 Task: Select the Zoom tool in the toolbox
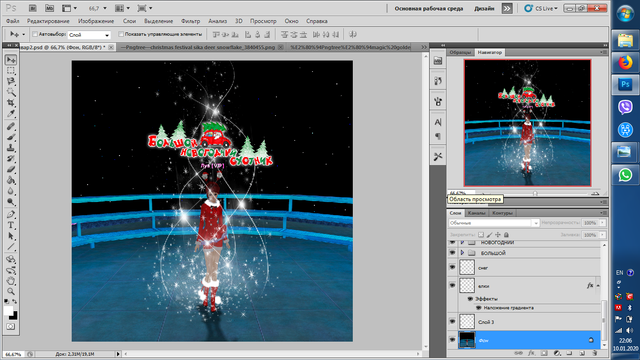(x=11, y=291)
